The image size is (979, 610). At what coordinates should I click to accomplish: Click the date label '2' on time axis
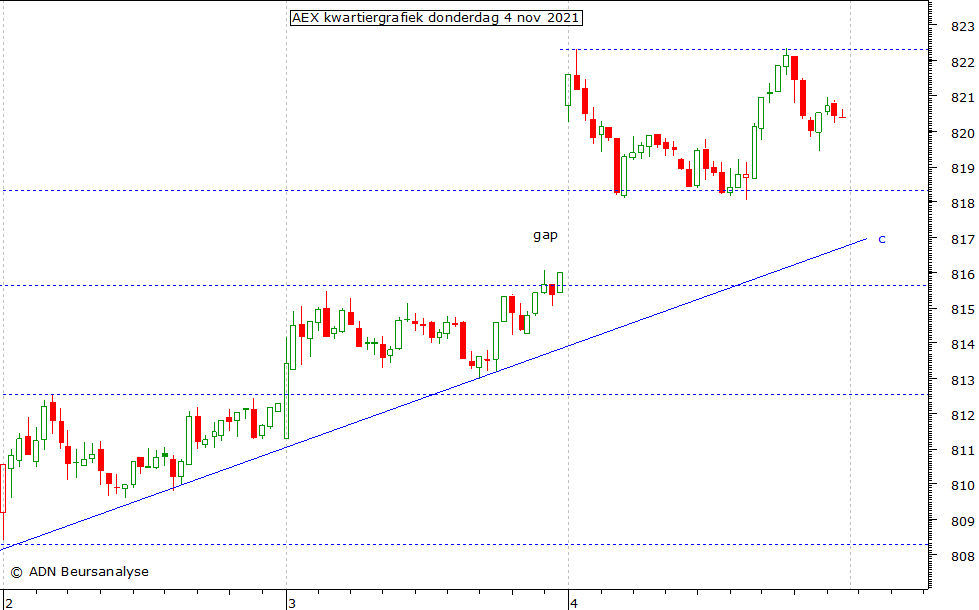tap(9, 603)
